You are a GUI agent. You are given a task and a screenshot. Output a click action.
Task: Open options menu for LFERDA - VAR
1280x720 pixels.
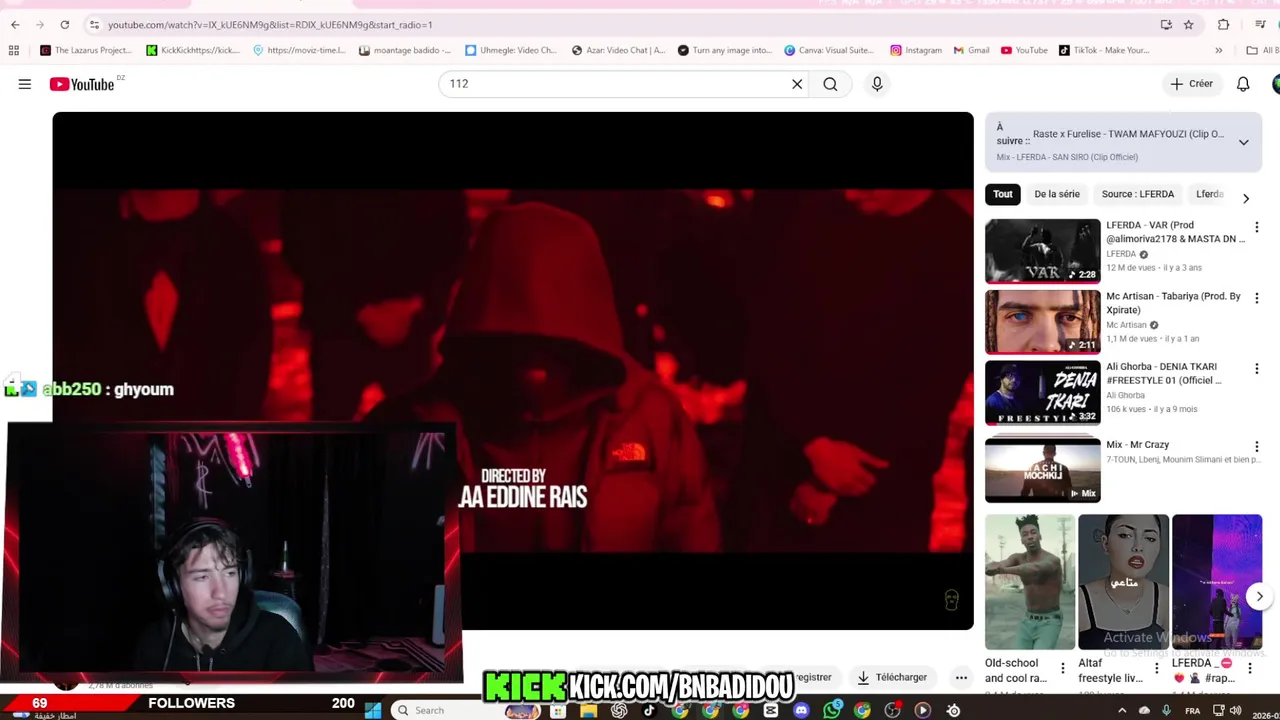click(1256, 228)
